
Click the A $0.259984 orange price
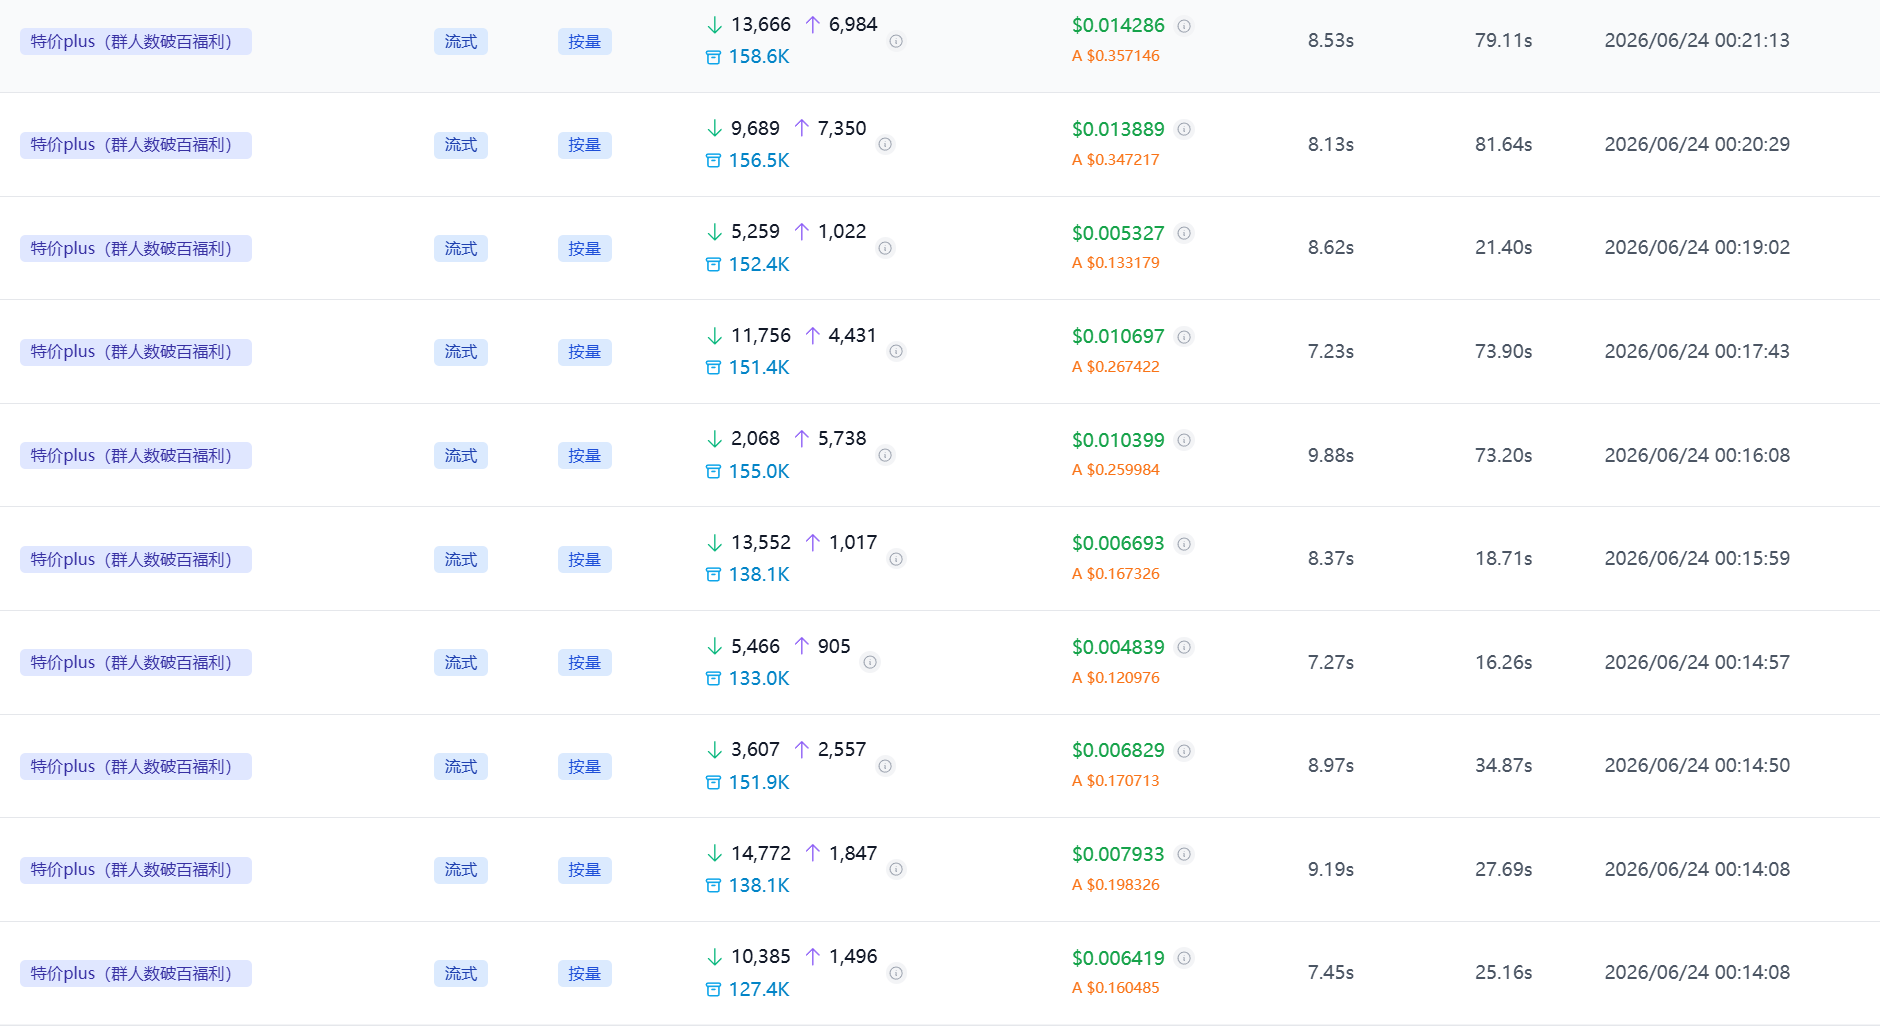1116,470
